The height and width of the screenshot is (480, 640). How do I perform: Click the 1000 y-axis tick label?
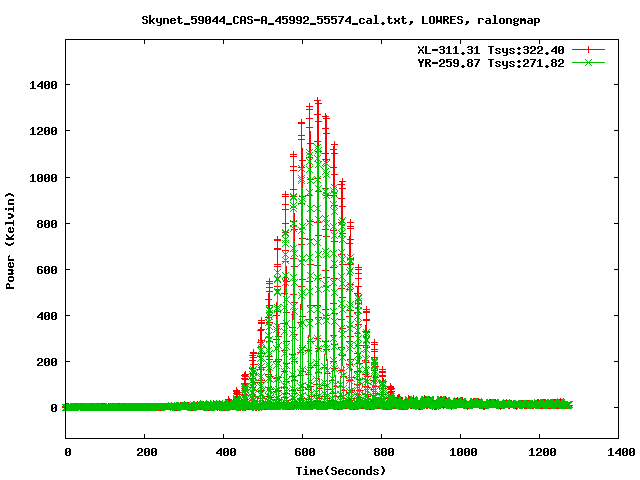(x=43, y=178)
